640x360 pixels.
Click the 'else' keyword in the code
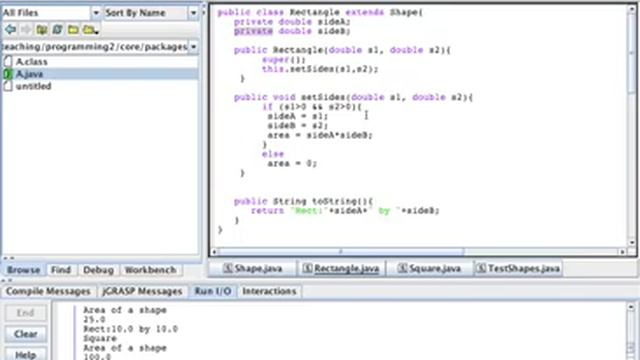point(273,154)
